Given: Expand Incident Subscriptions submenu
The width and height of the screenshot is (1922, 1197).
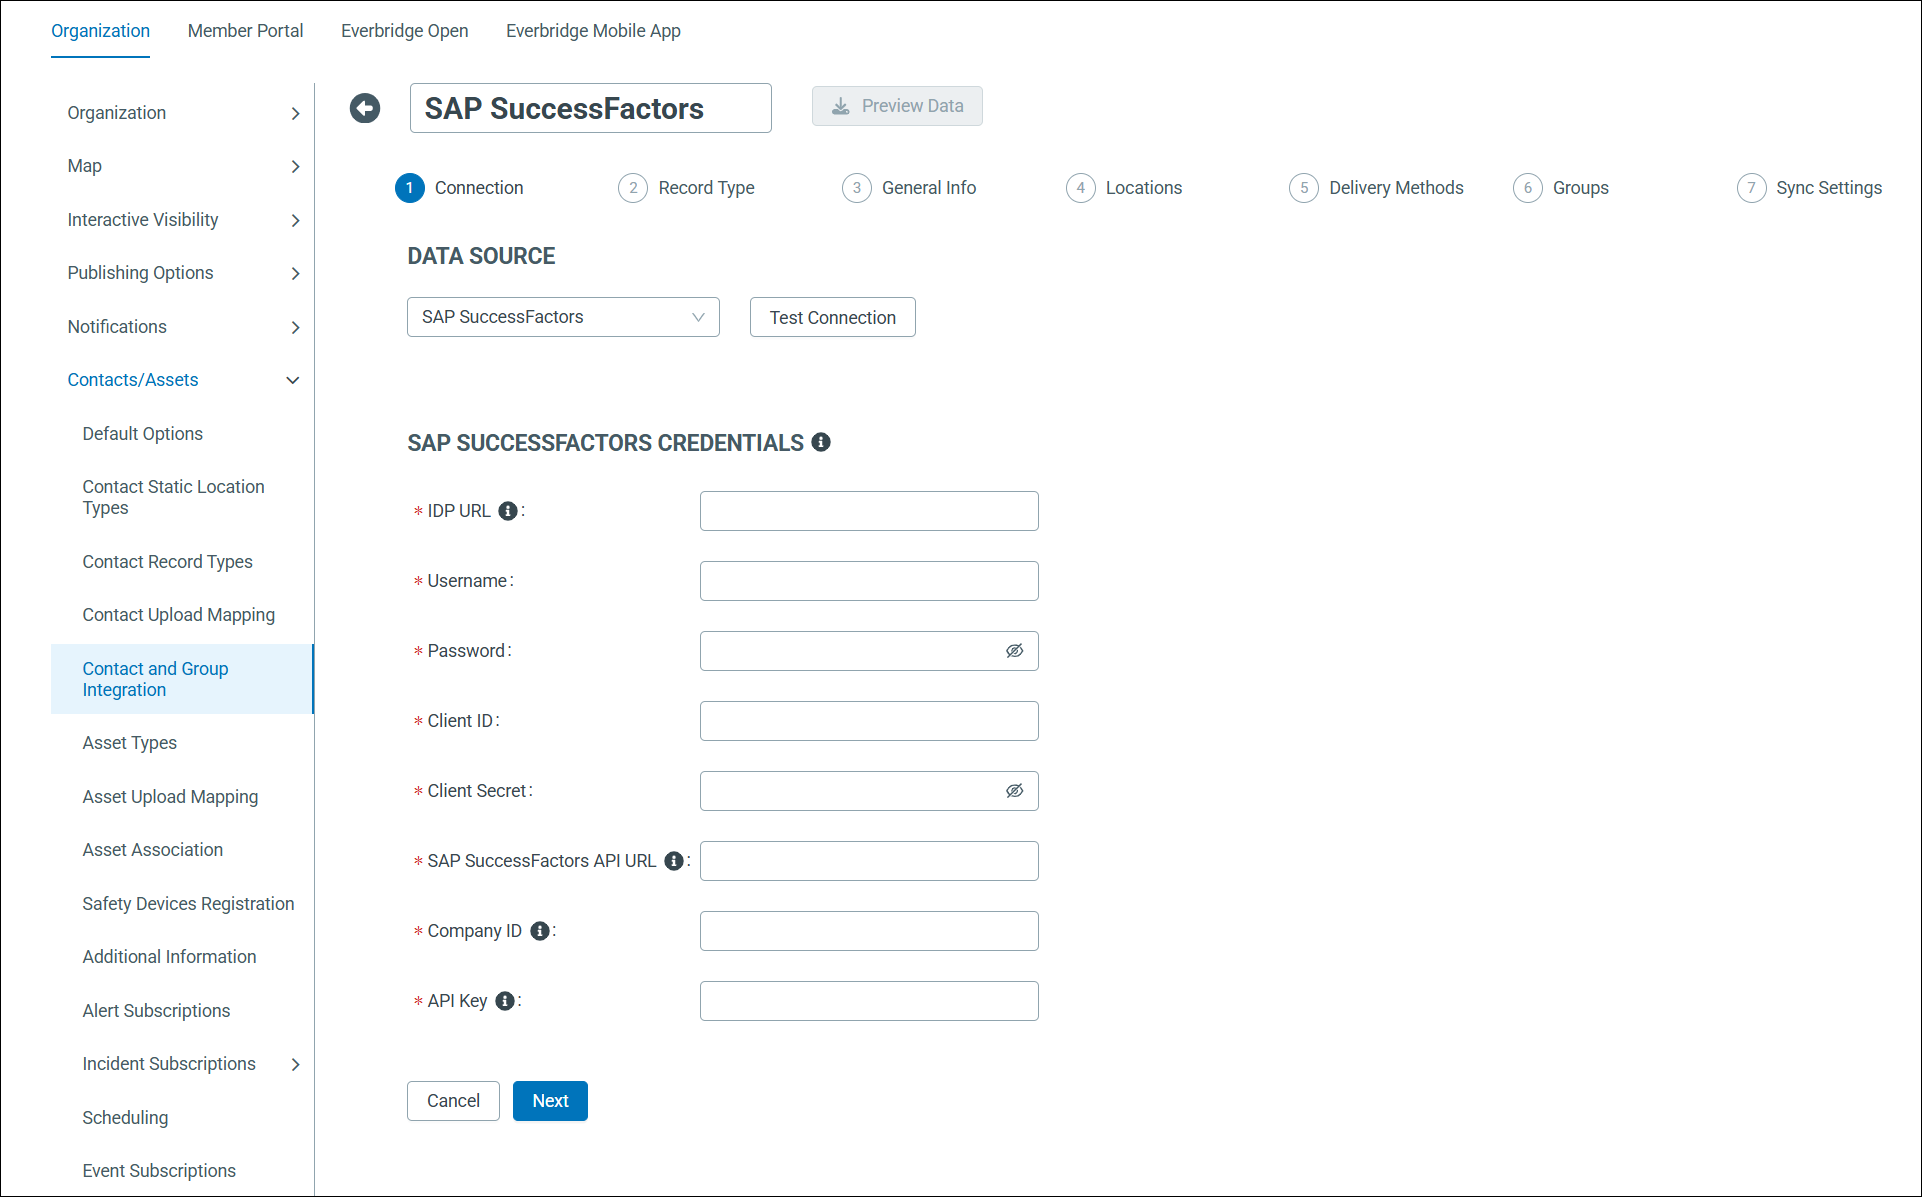Looking at the screenshot, I should pyautogui.click(x=295, y=1064).
